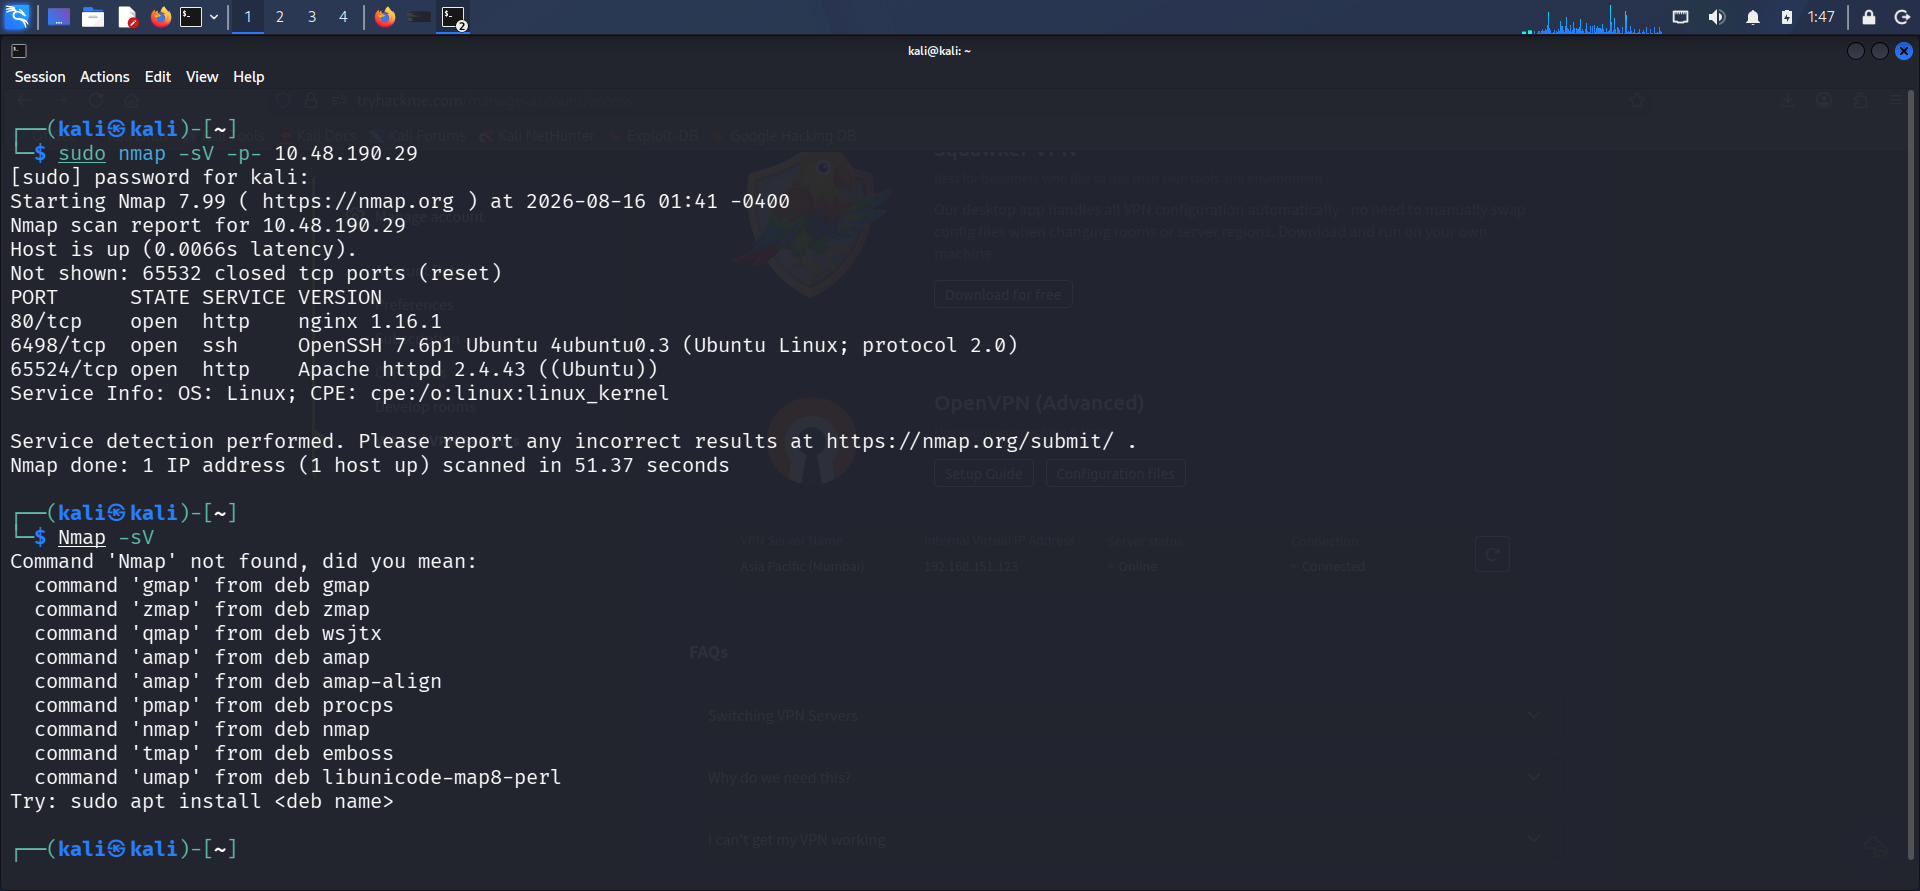Click the "command 'nmap' from deb nmap" line
Viewport: 1920px width, 891px height.
coord(202,729)
